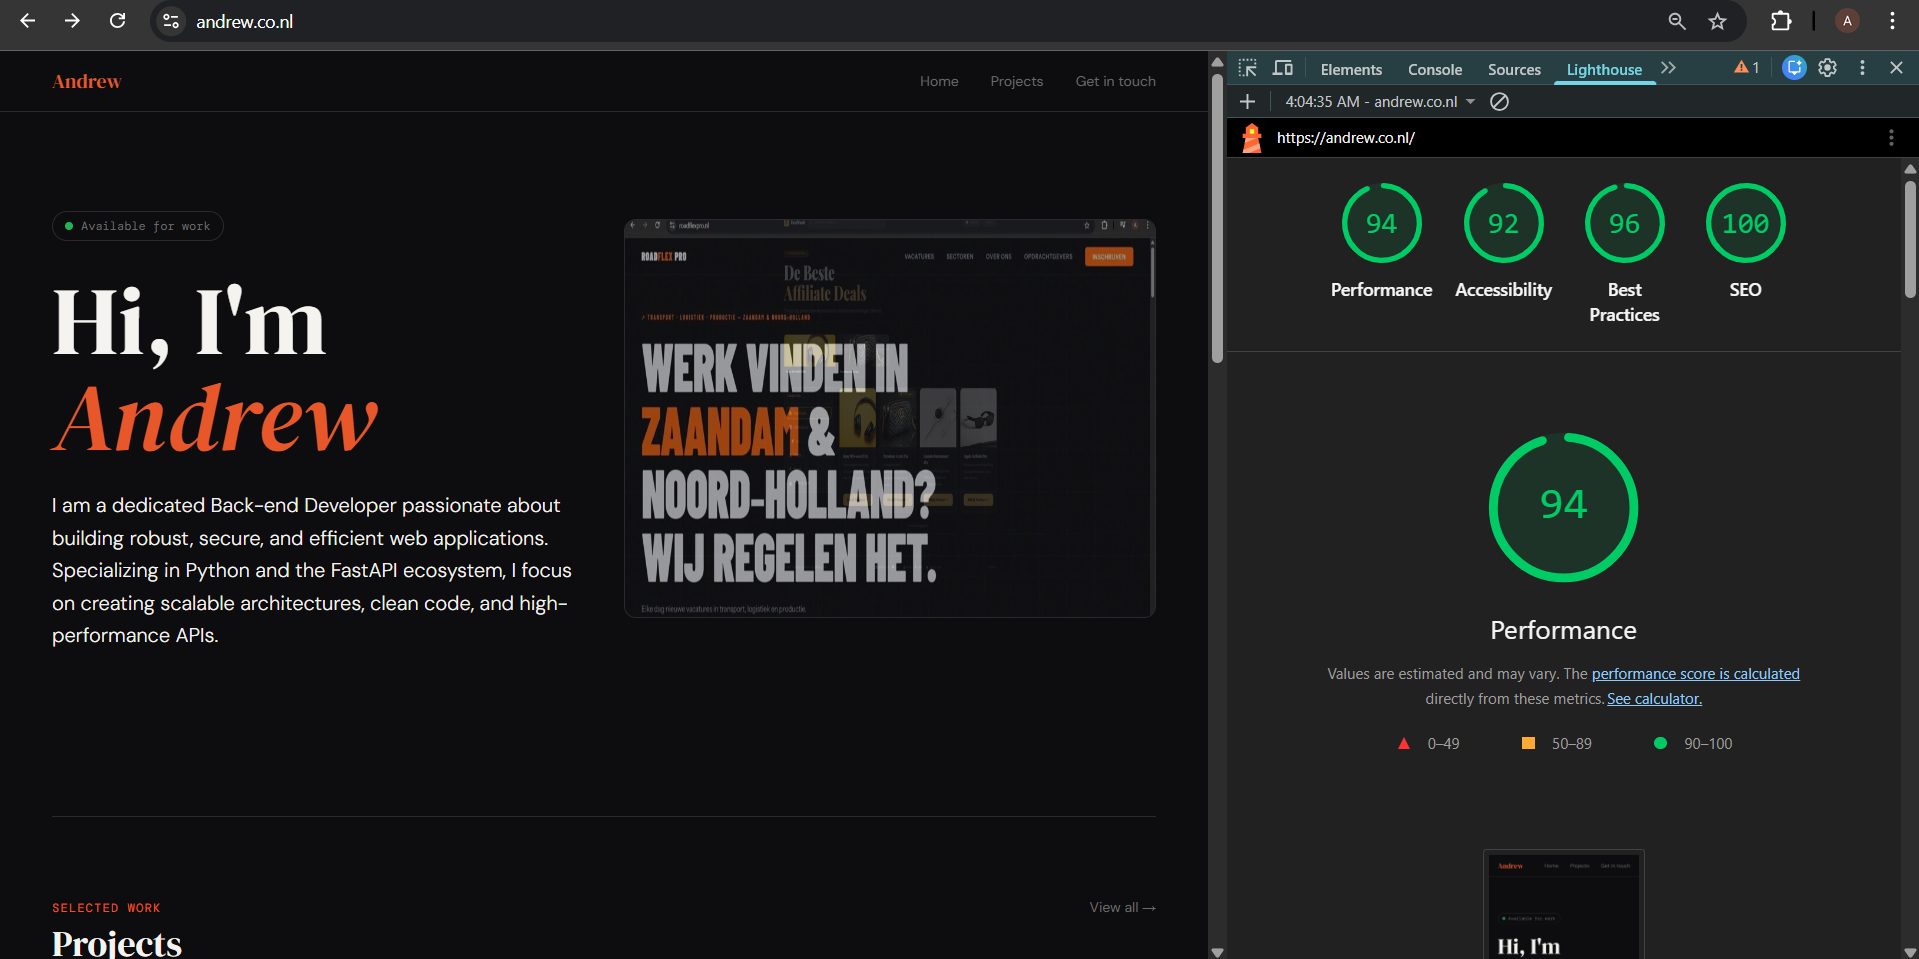The height and width of the screenshot is (959, 1919).
Task: Activate the DevTools inspect element picker
Action: pos(1247,68)
